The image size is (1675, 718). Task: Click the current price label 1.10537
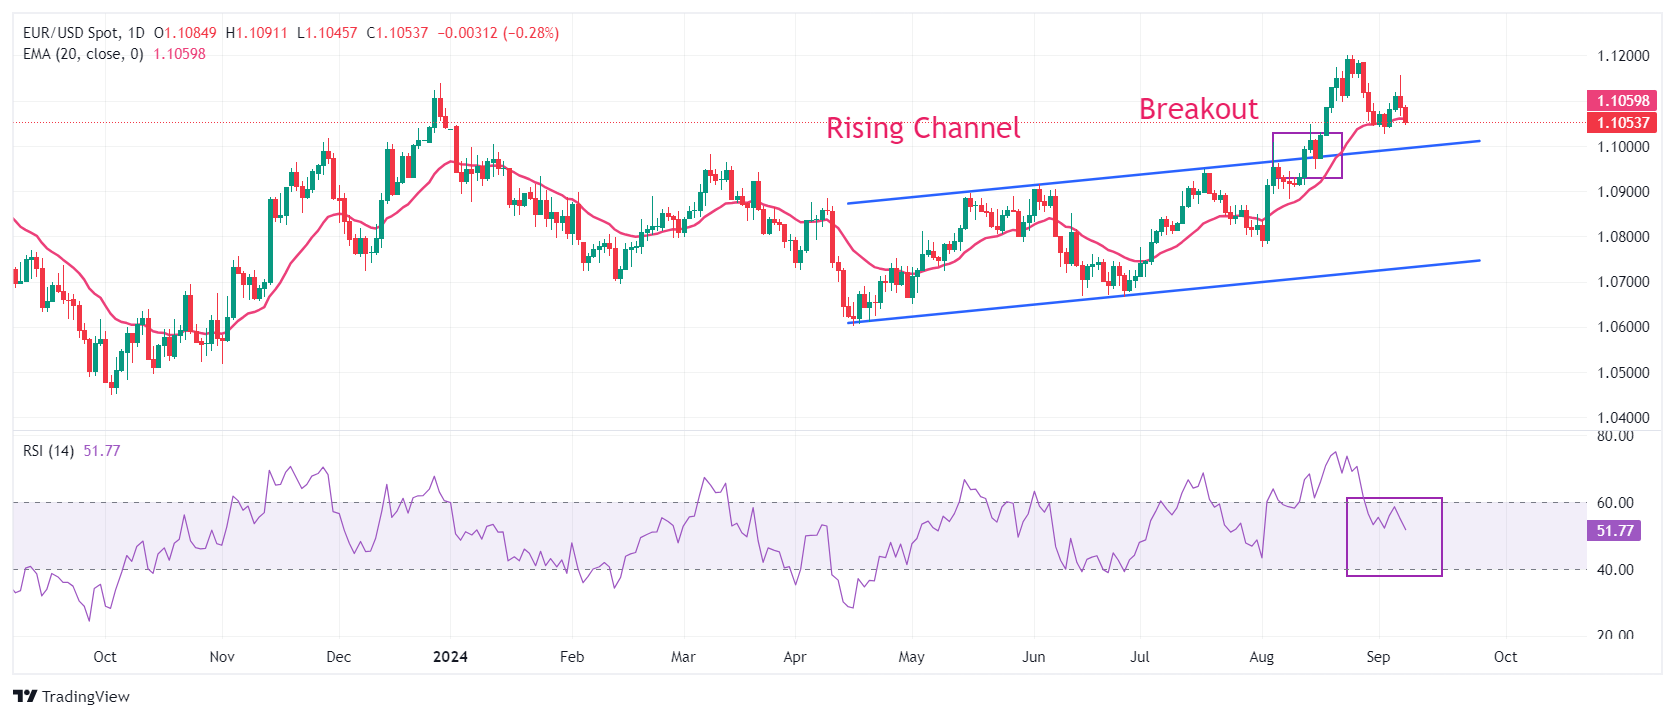(1622, 123)
